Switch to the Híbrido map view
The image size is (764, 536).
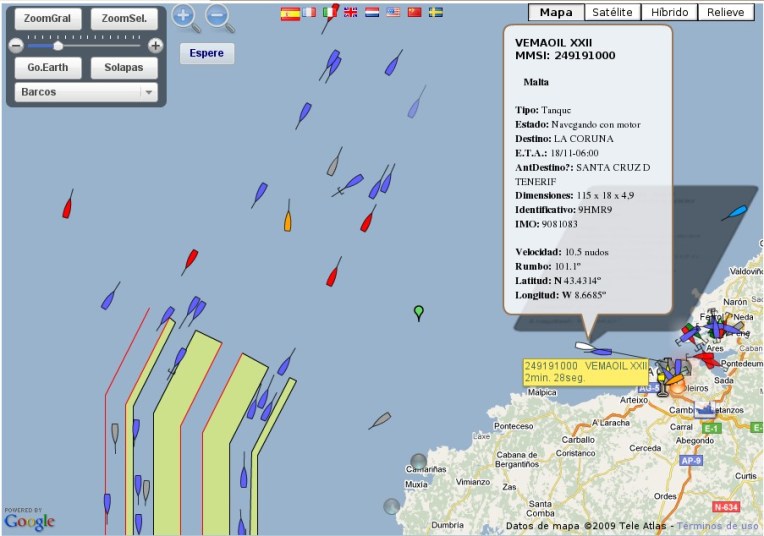click(668, 12)
